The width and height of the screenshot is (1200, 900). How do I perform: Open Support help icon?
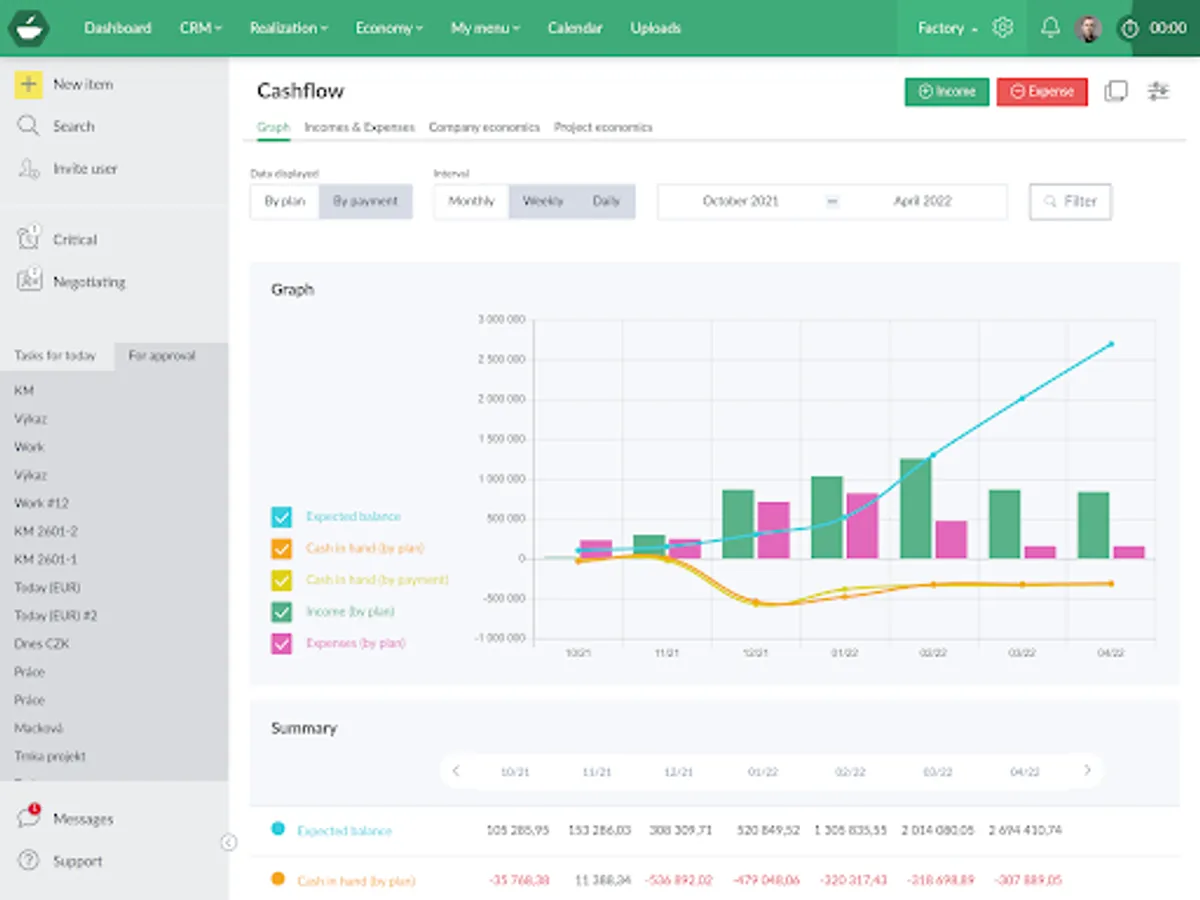click(28, 861)
